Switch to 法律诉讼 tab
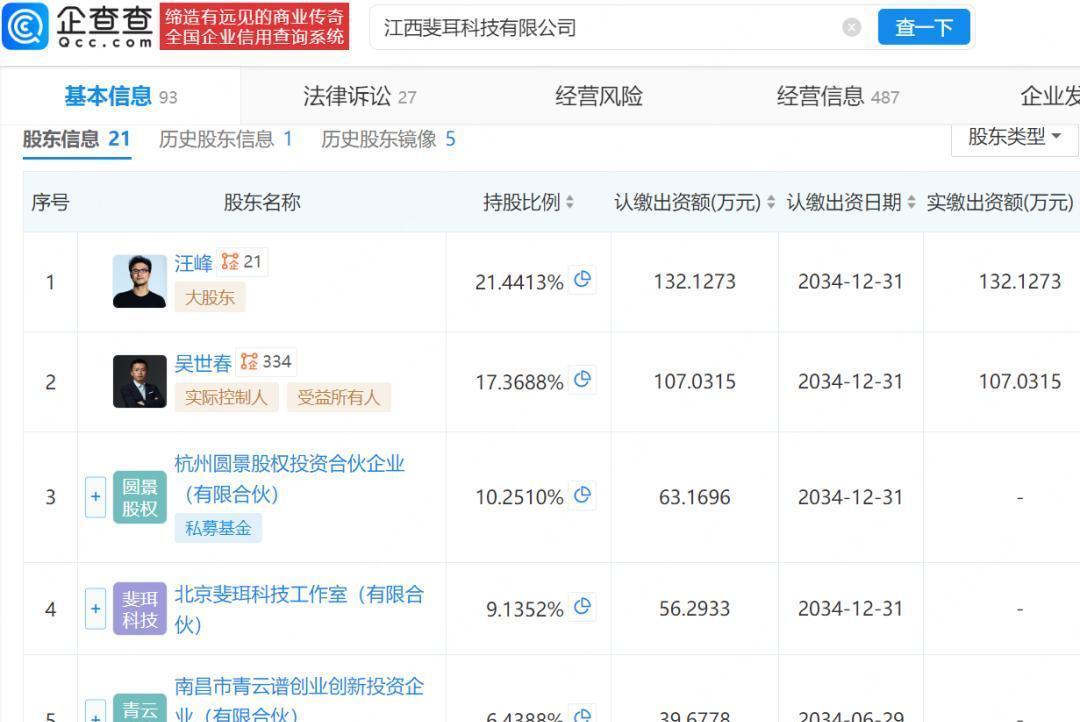Screen dimensions: 1080x722 (x=359, y=97)
